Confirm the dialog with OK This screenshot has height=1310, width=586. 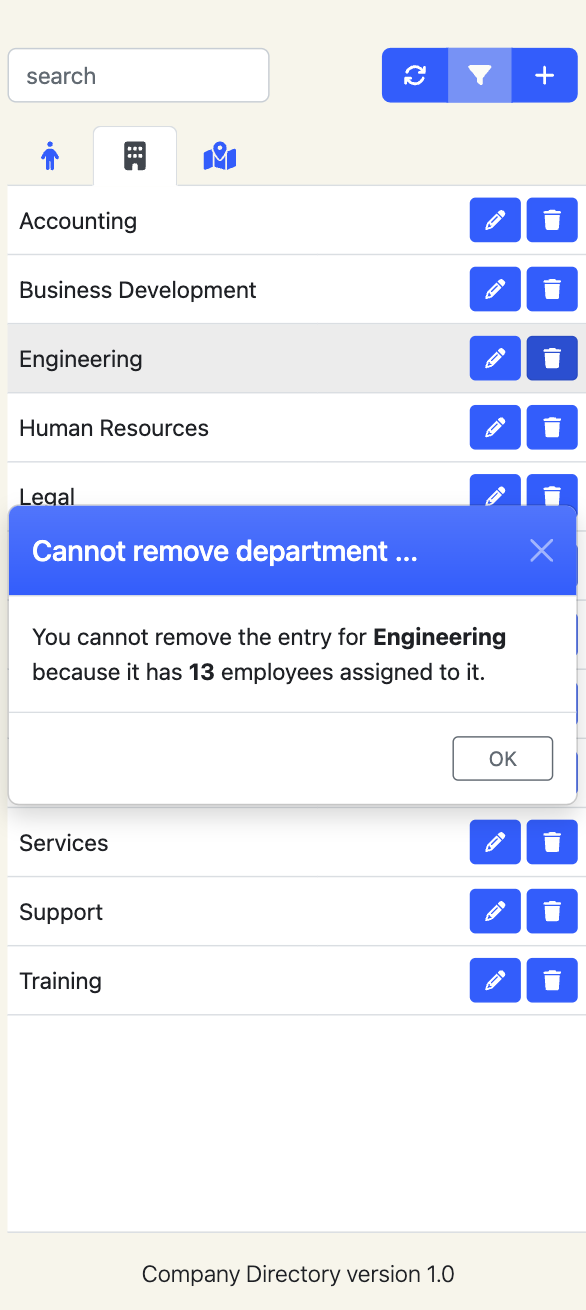(503, 758)
